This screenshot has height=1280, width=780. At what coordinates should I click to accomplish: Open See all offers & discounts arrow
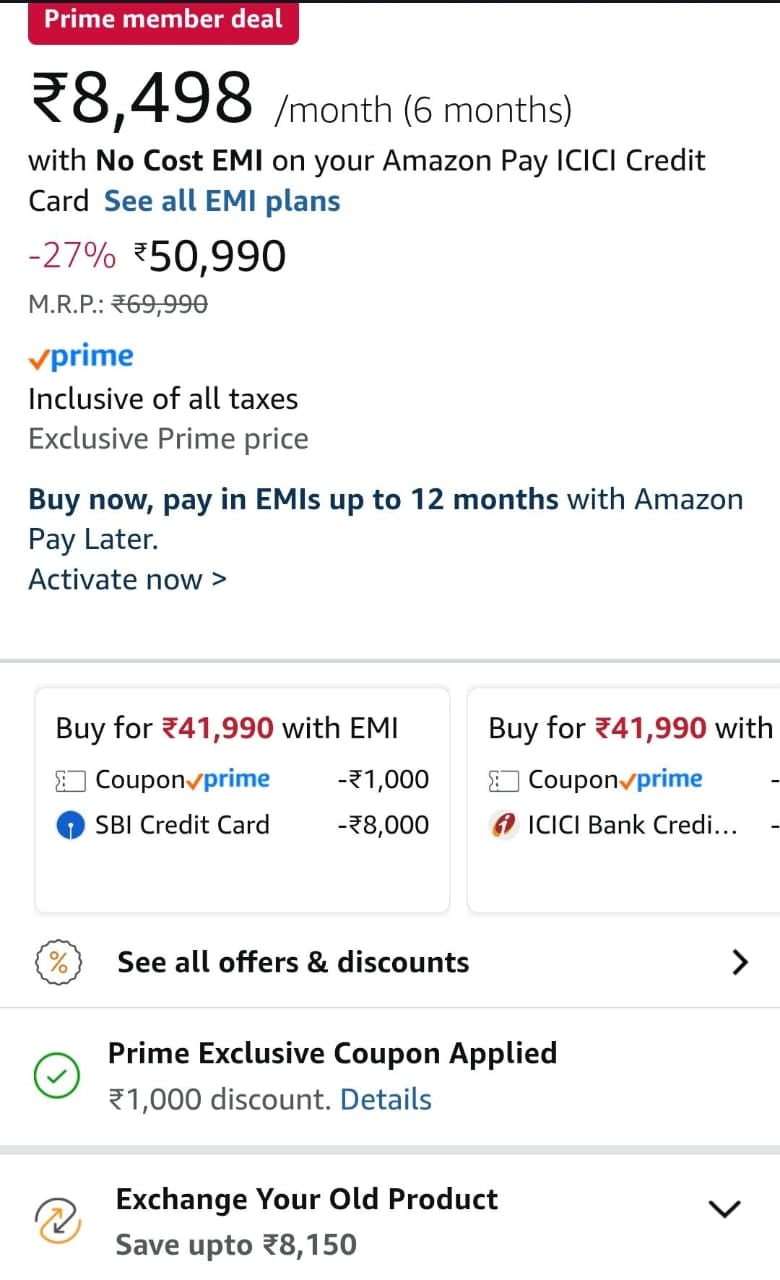tap(740, 963)
